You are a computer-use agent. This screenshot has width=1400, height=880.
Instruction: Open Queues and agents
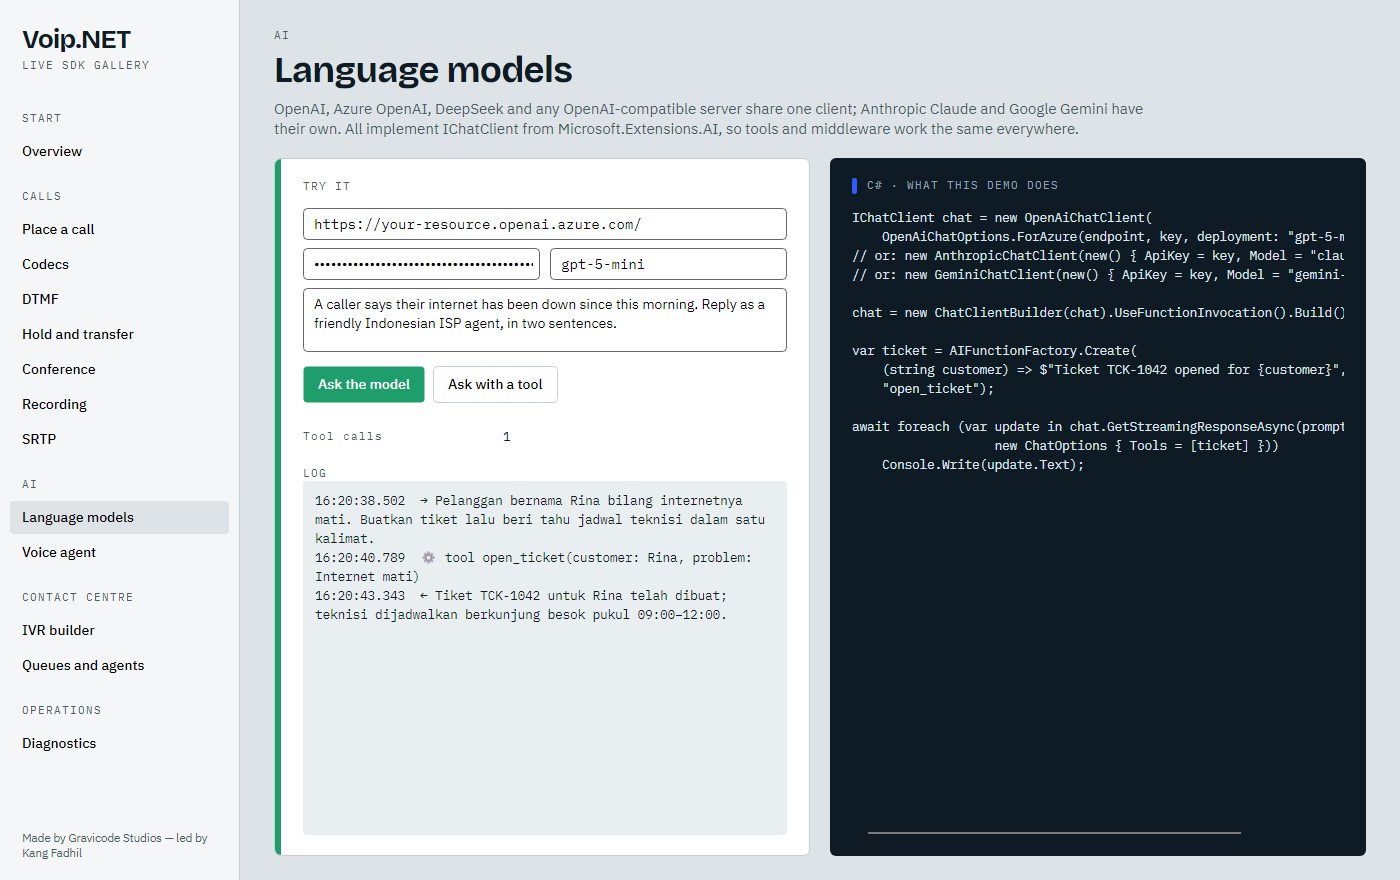pos(119,666)
